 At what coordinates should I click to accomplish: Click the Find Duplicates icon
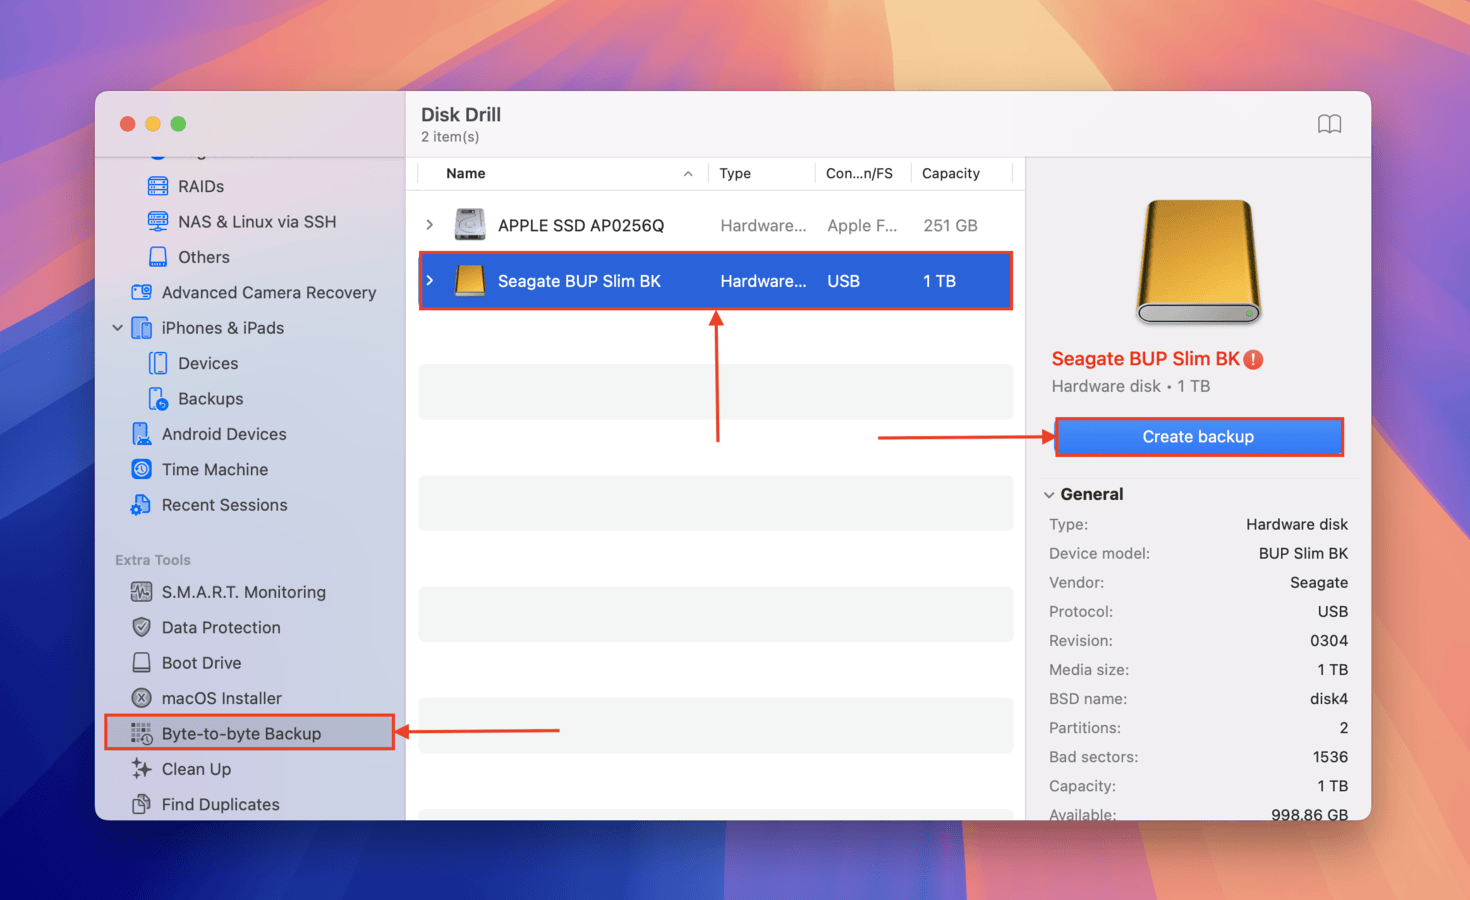142,804
